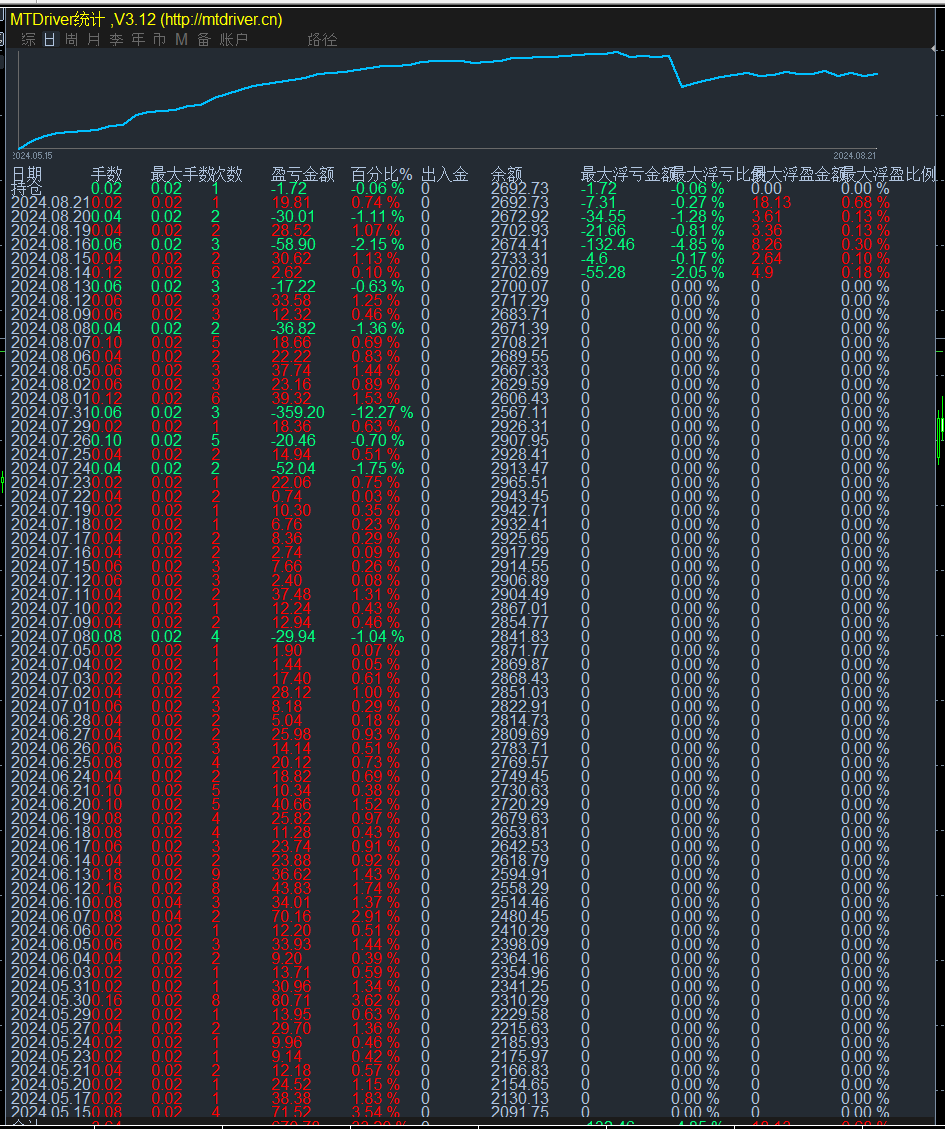
Task: Select the 日 daily statistics tab
Action: pos(50,40)
